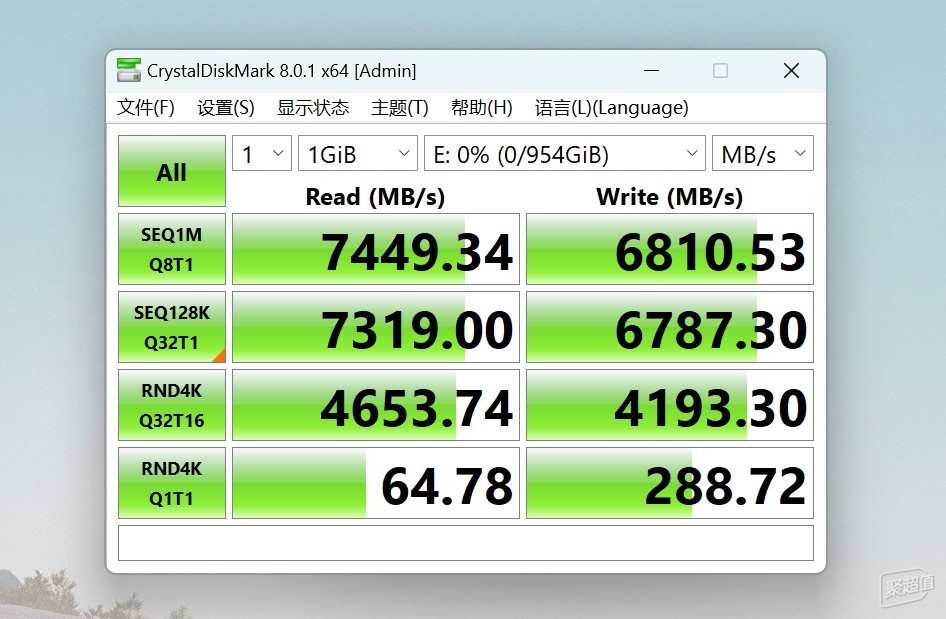
Task: Start the RND4K Q1T1 test
Action: coord(172,483)
